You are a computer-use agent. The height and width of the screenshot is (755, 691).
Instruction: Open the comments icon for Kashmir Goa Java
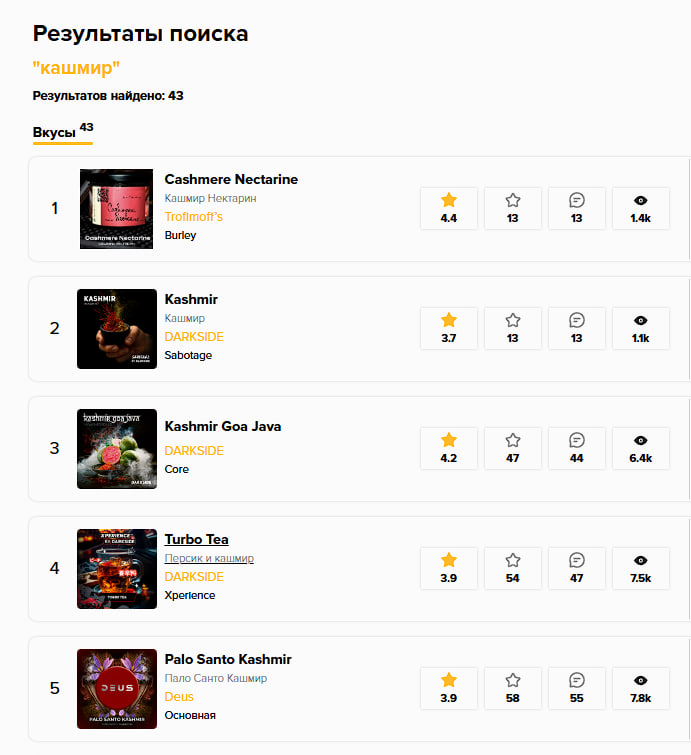577,440
